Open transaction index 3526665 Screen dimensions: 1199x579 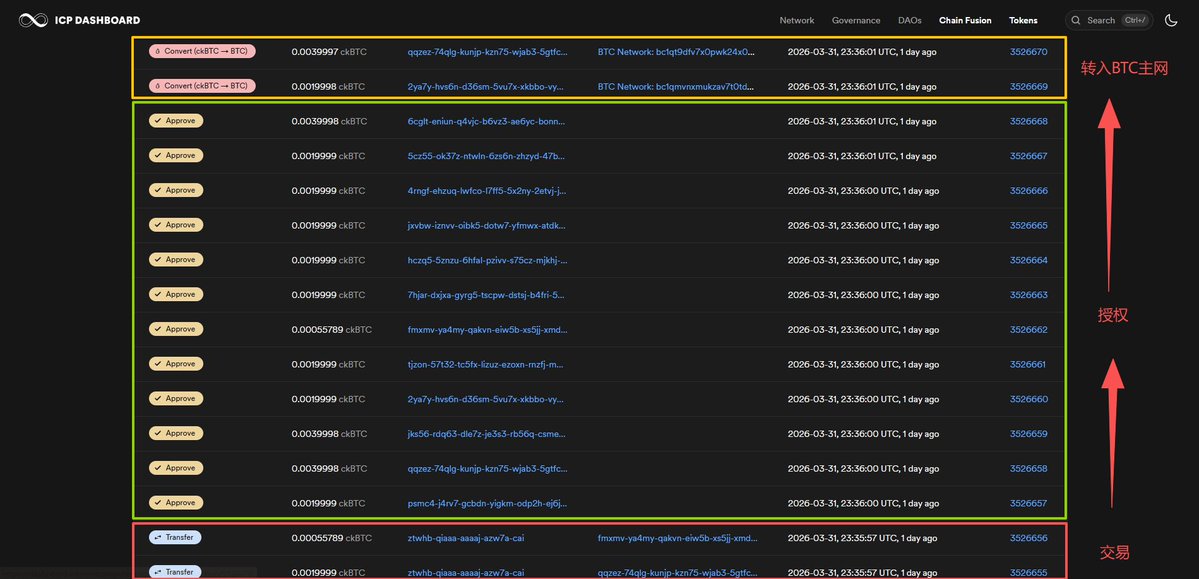click(1028, 226)
